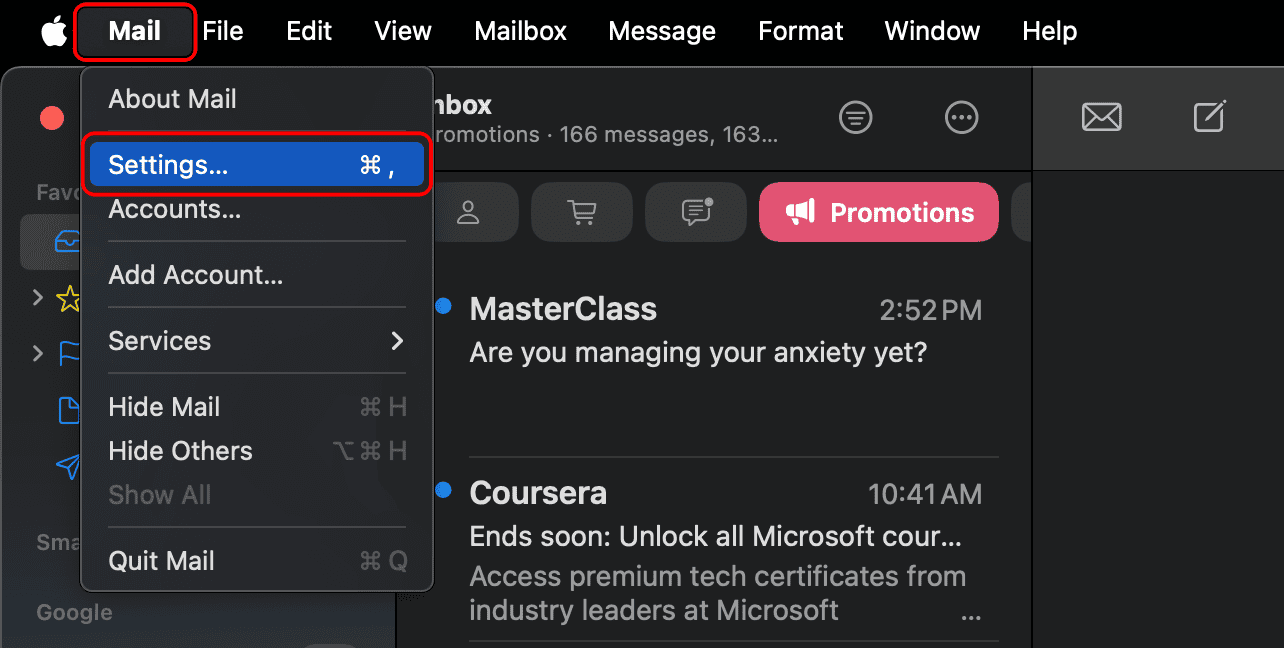The height and width of the screenshot is (648, 1284).
Task: Open the Apple menu
Action: [x=54, y=31]
